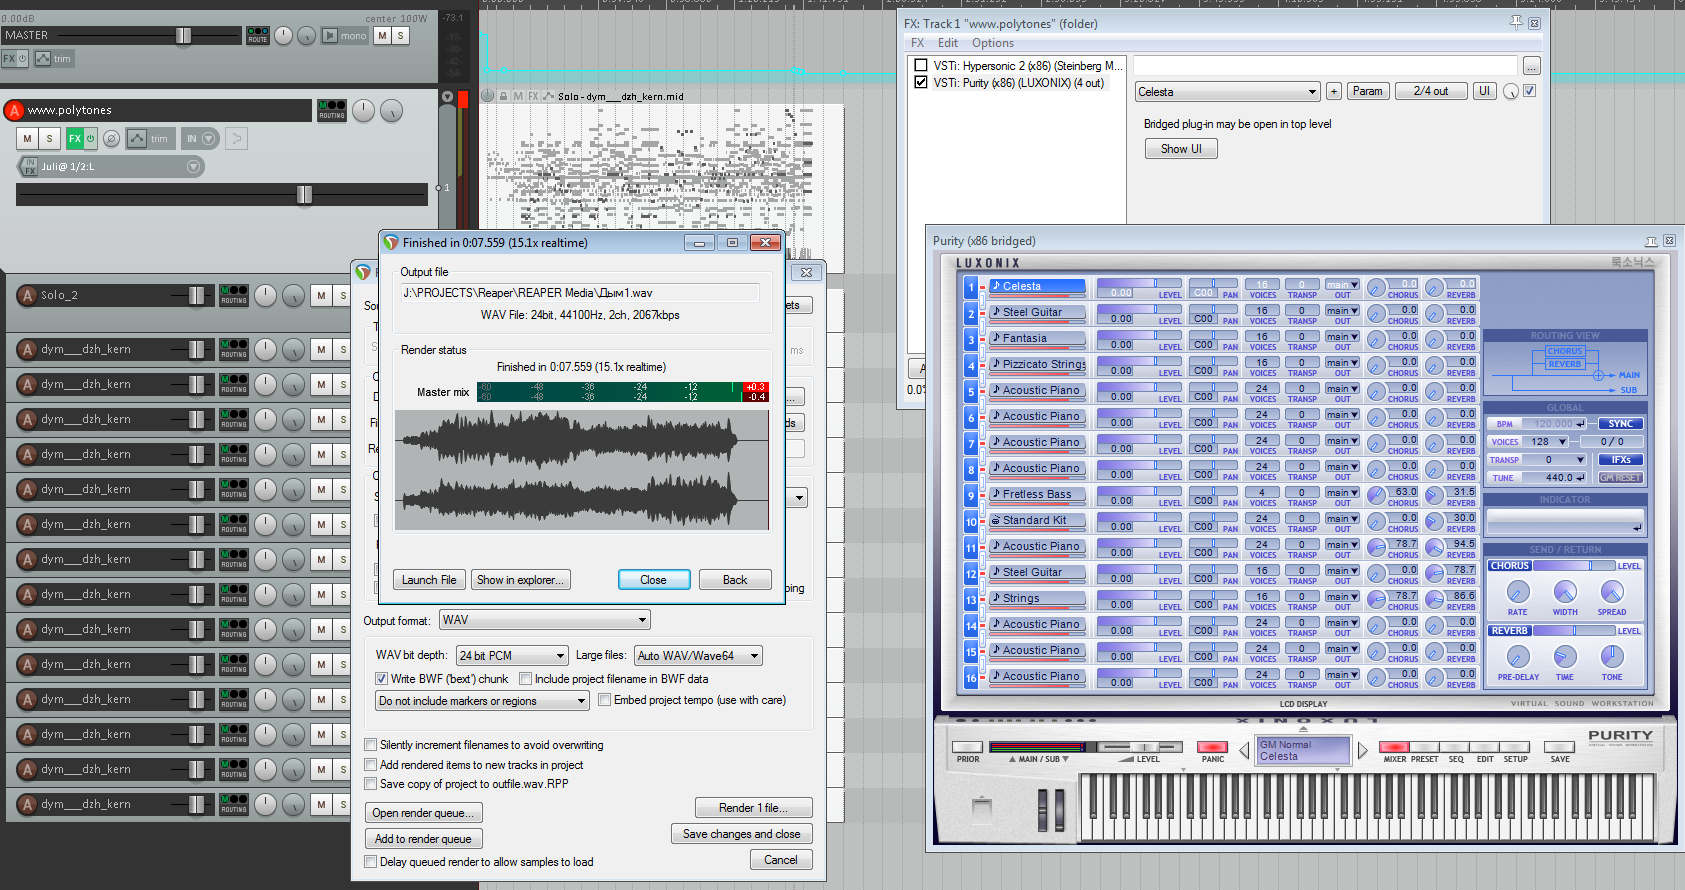Click the Launch File button
The height and width of the screenshot is (890, 1685).
click(x=428, y=580)
